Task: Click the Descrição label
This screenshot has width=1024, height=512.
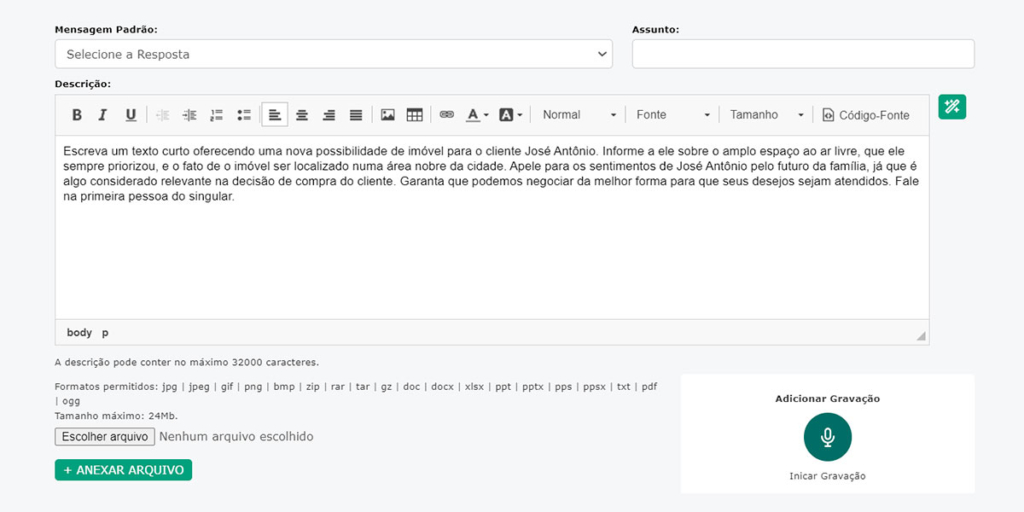Action: click(x=83, y=84)
